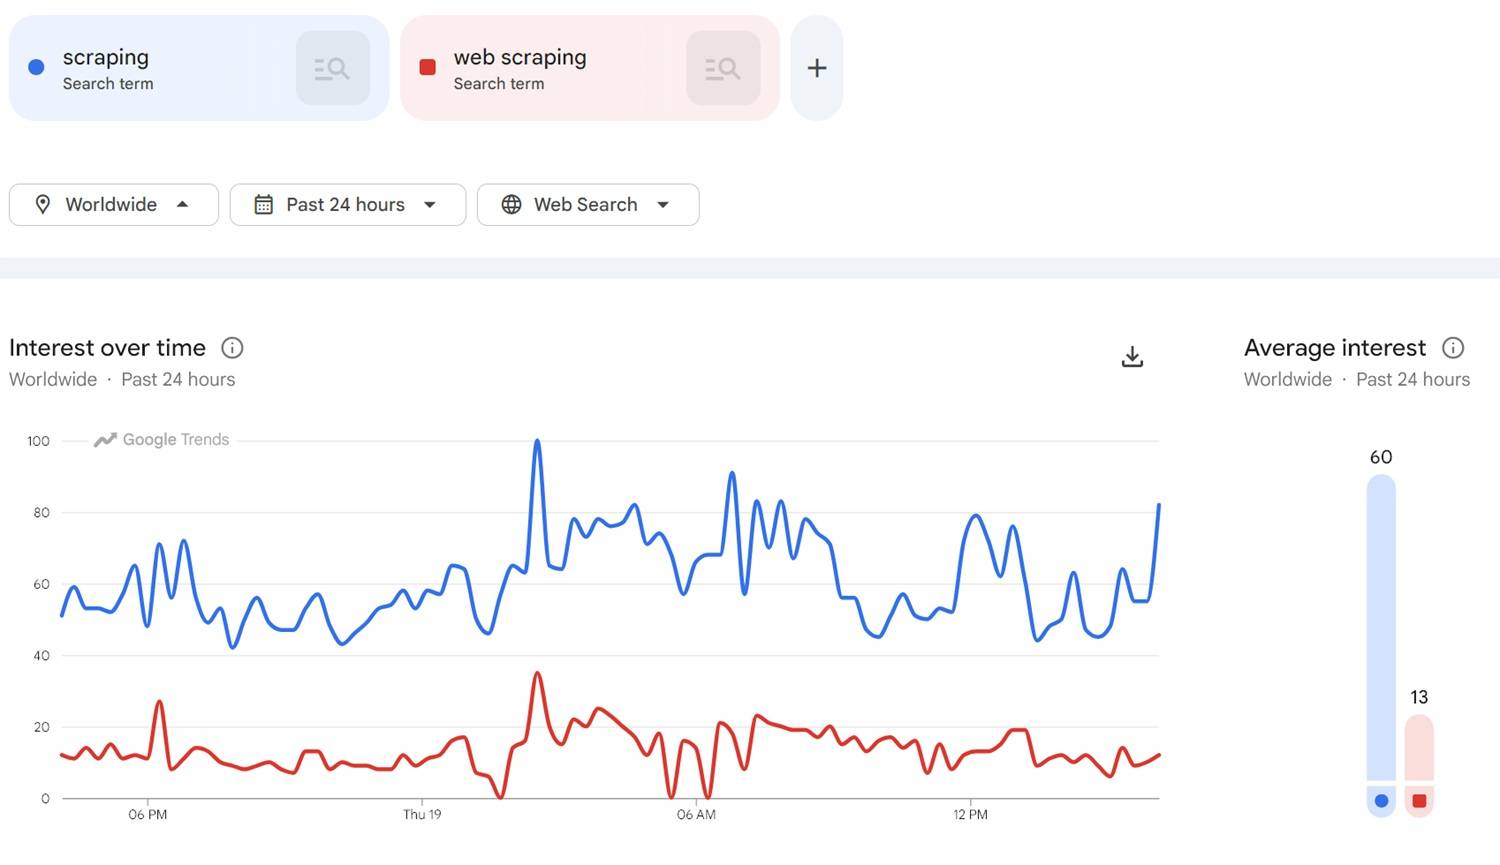Click the info icon next to Average interest
The height and width of the screenshot is (865, 1500).
(x=1453, y=348)
